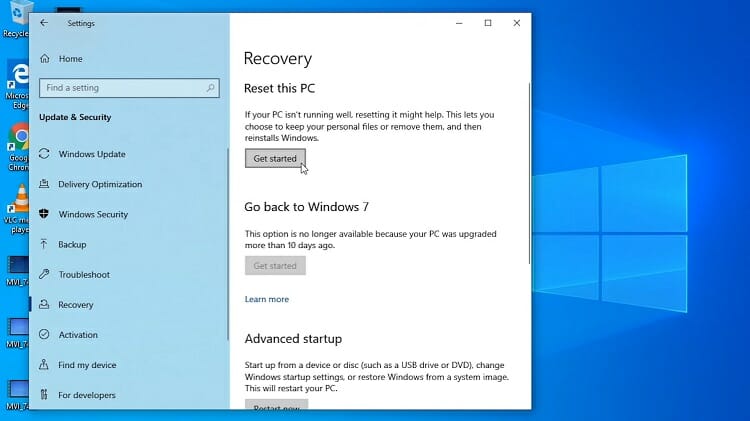This screenshot has width=750, height=421.
Task: Close the Settings window
Action: point(517,23)
